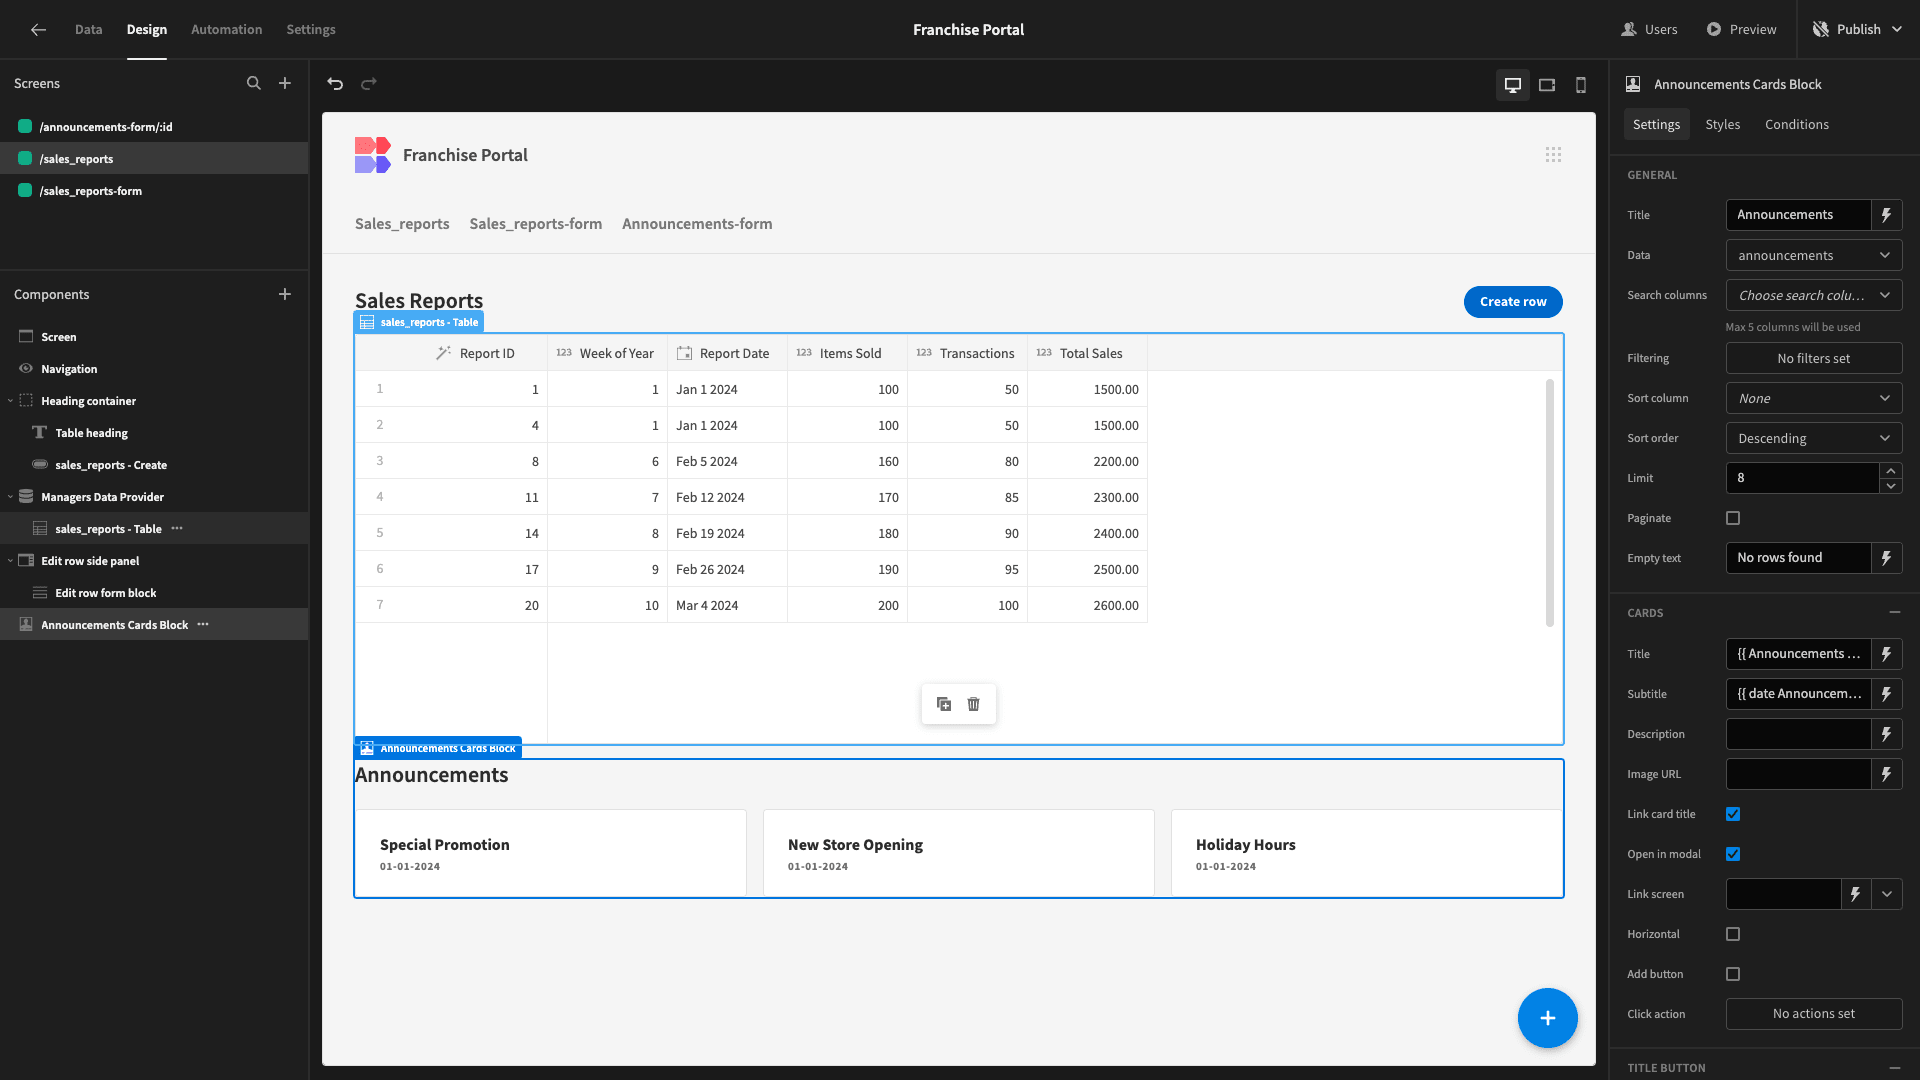Open bindings for General Title lightning icon
The image size is (1920, 1080).
(1887, 215)
